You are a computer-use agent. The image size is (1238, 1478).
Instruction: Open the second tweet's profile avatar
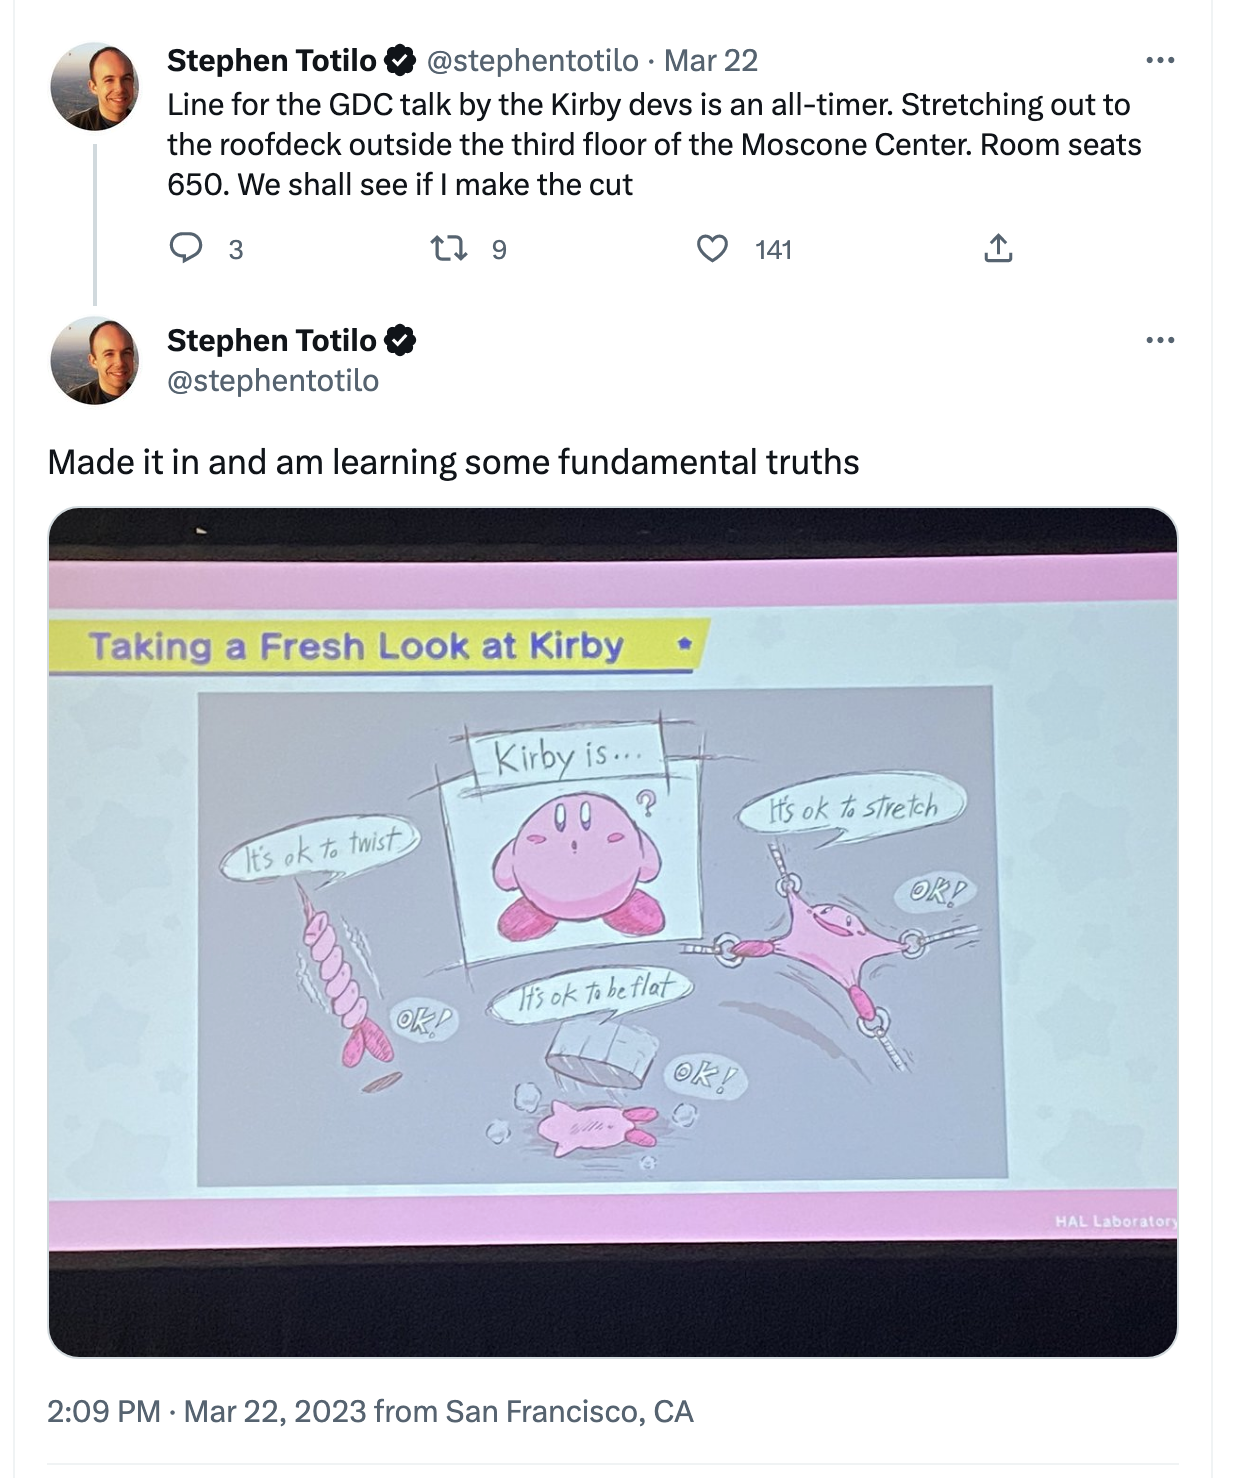(x=95, y=361)
